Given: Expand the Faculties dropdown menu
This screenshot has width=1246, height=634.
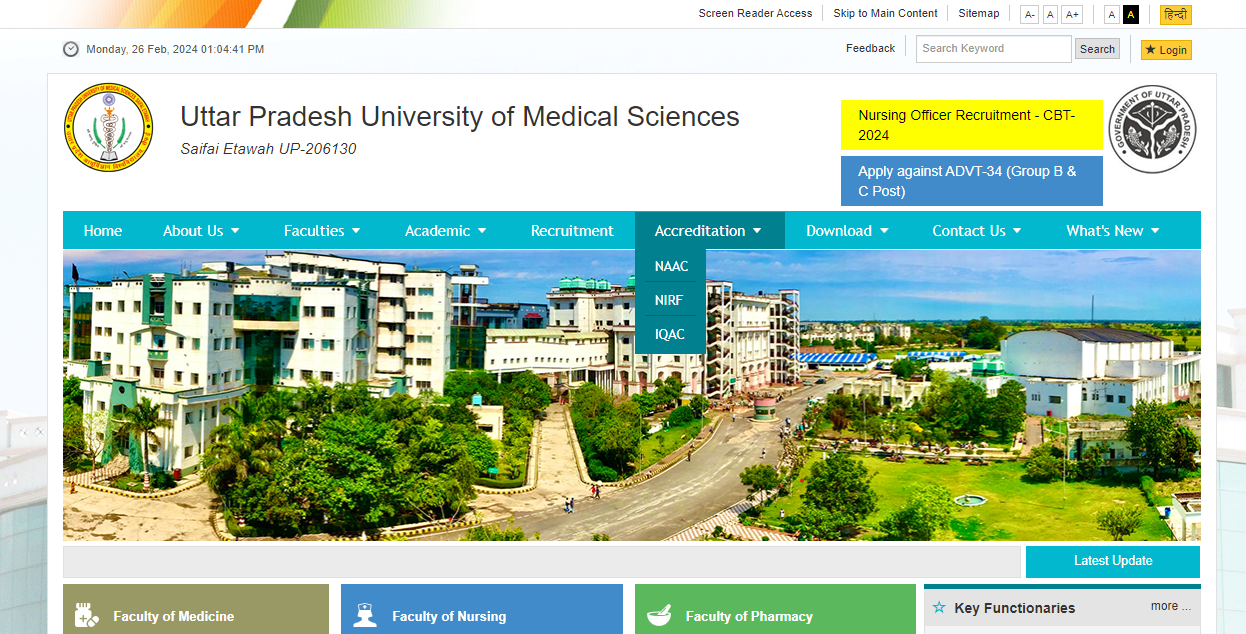Looking at the screenshot, I should tap(321, 231).
